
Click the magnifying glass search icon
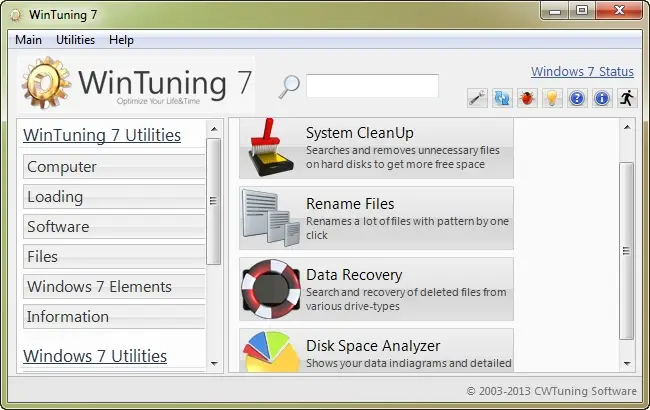[289, 87]
